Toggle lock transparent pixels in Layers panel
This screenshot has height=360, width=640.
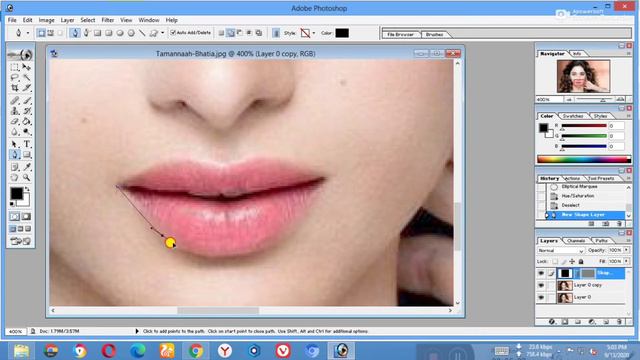555,261
